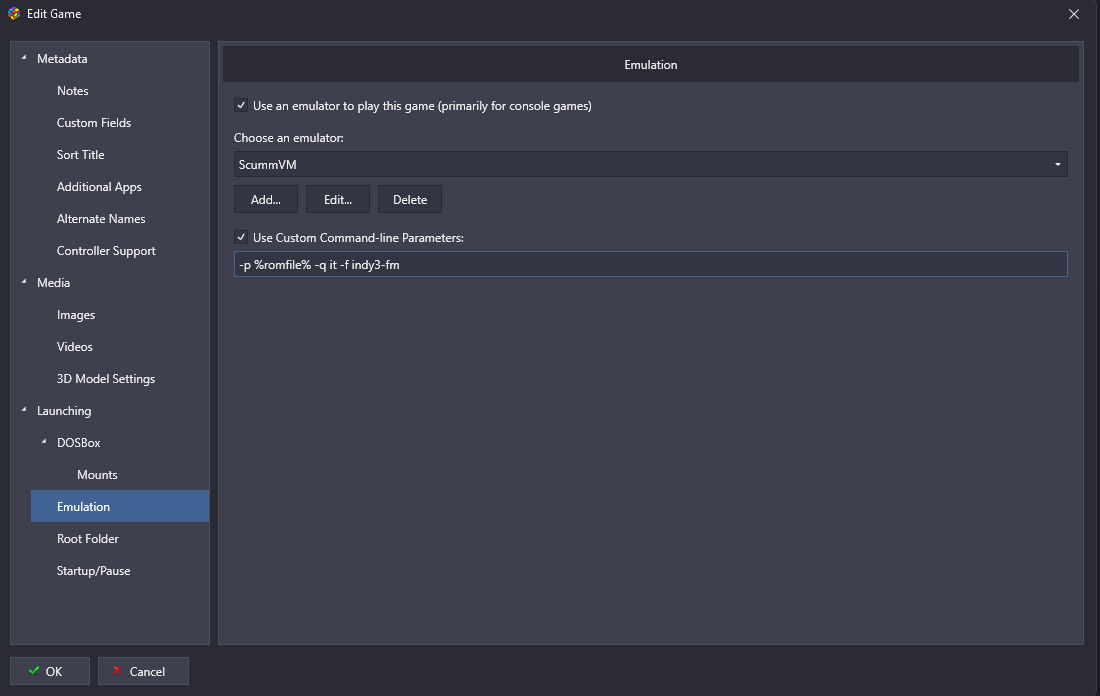Select the Media category label
The width and height of the screenshot is (1100, 696).
click(53, 283)
